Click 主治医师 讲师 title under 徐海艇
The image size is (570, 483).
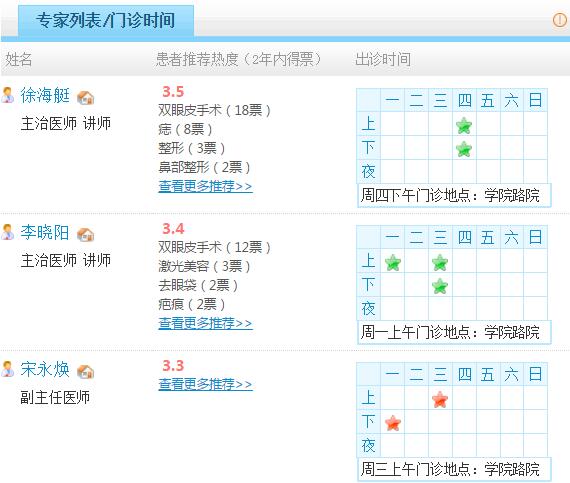66,124
